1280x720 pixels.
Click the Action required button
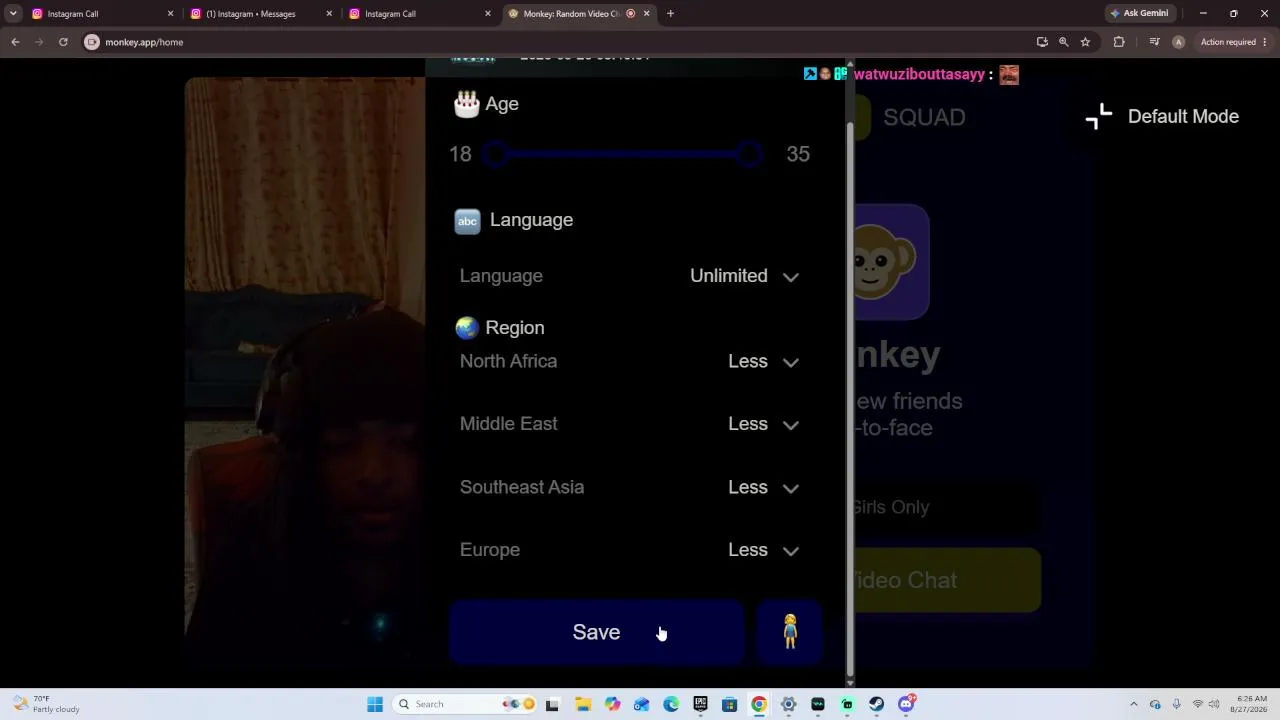[1234, 42]
